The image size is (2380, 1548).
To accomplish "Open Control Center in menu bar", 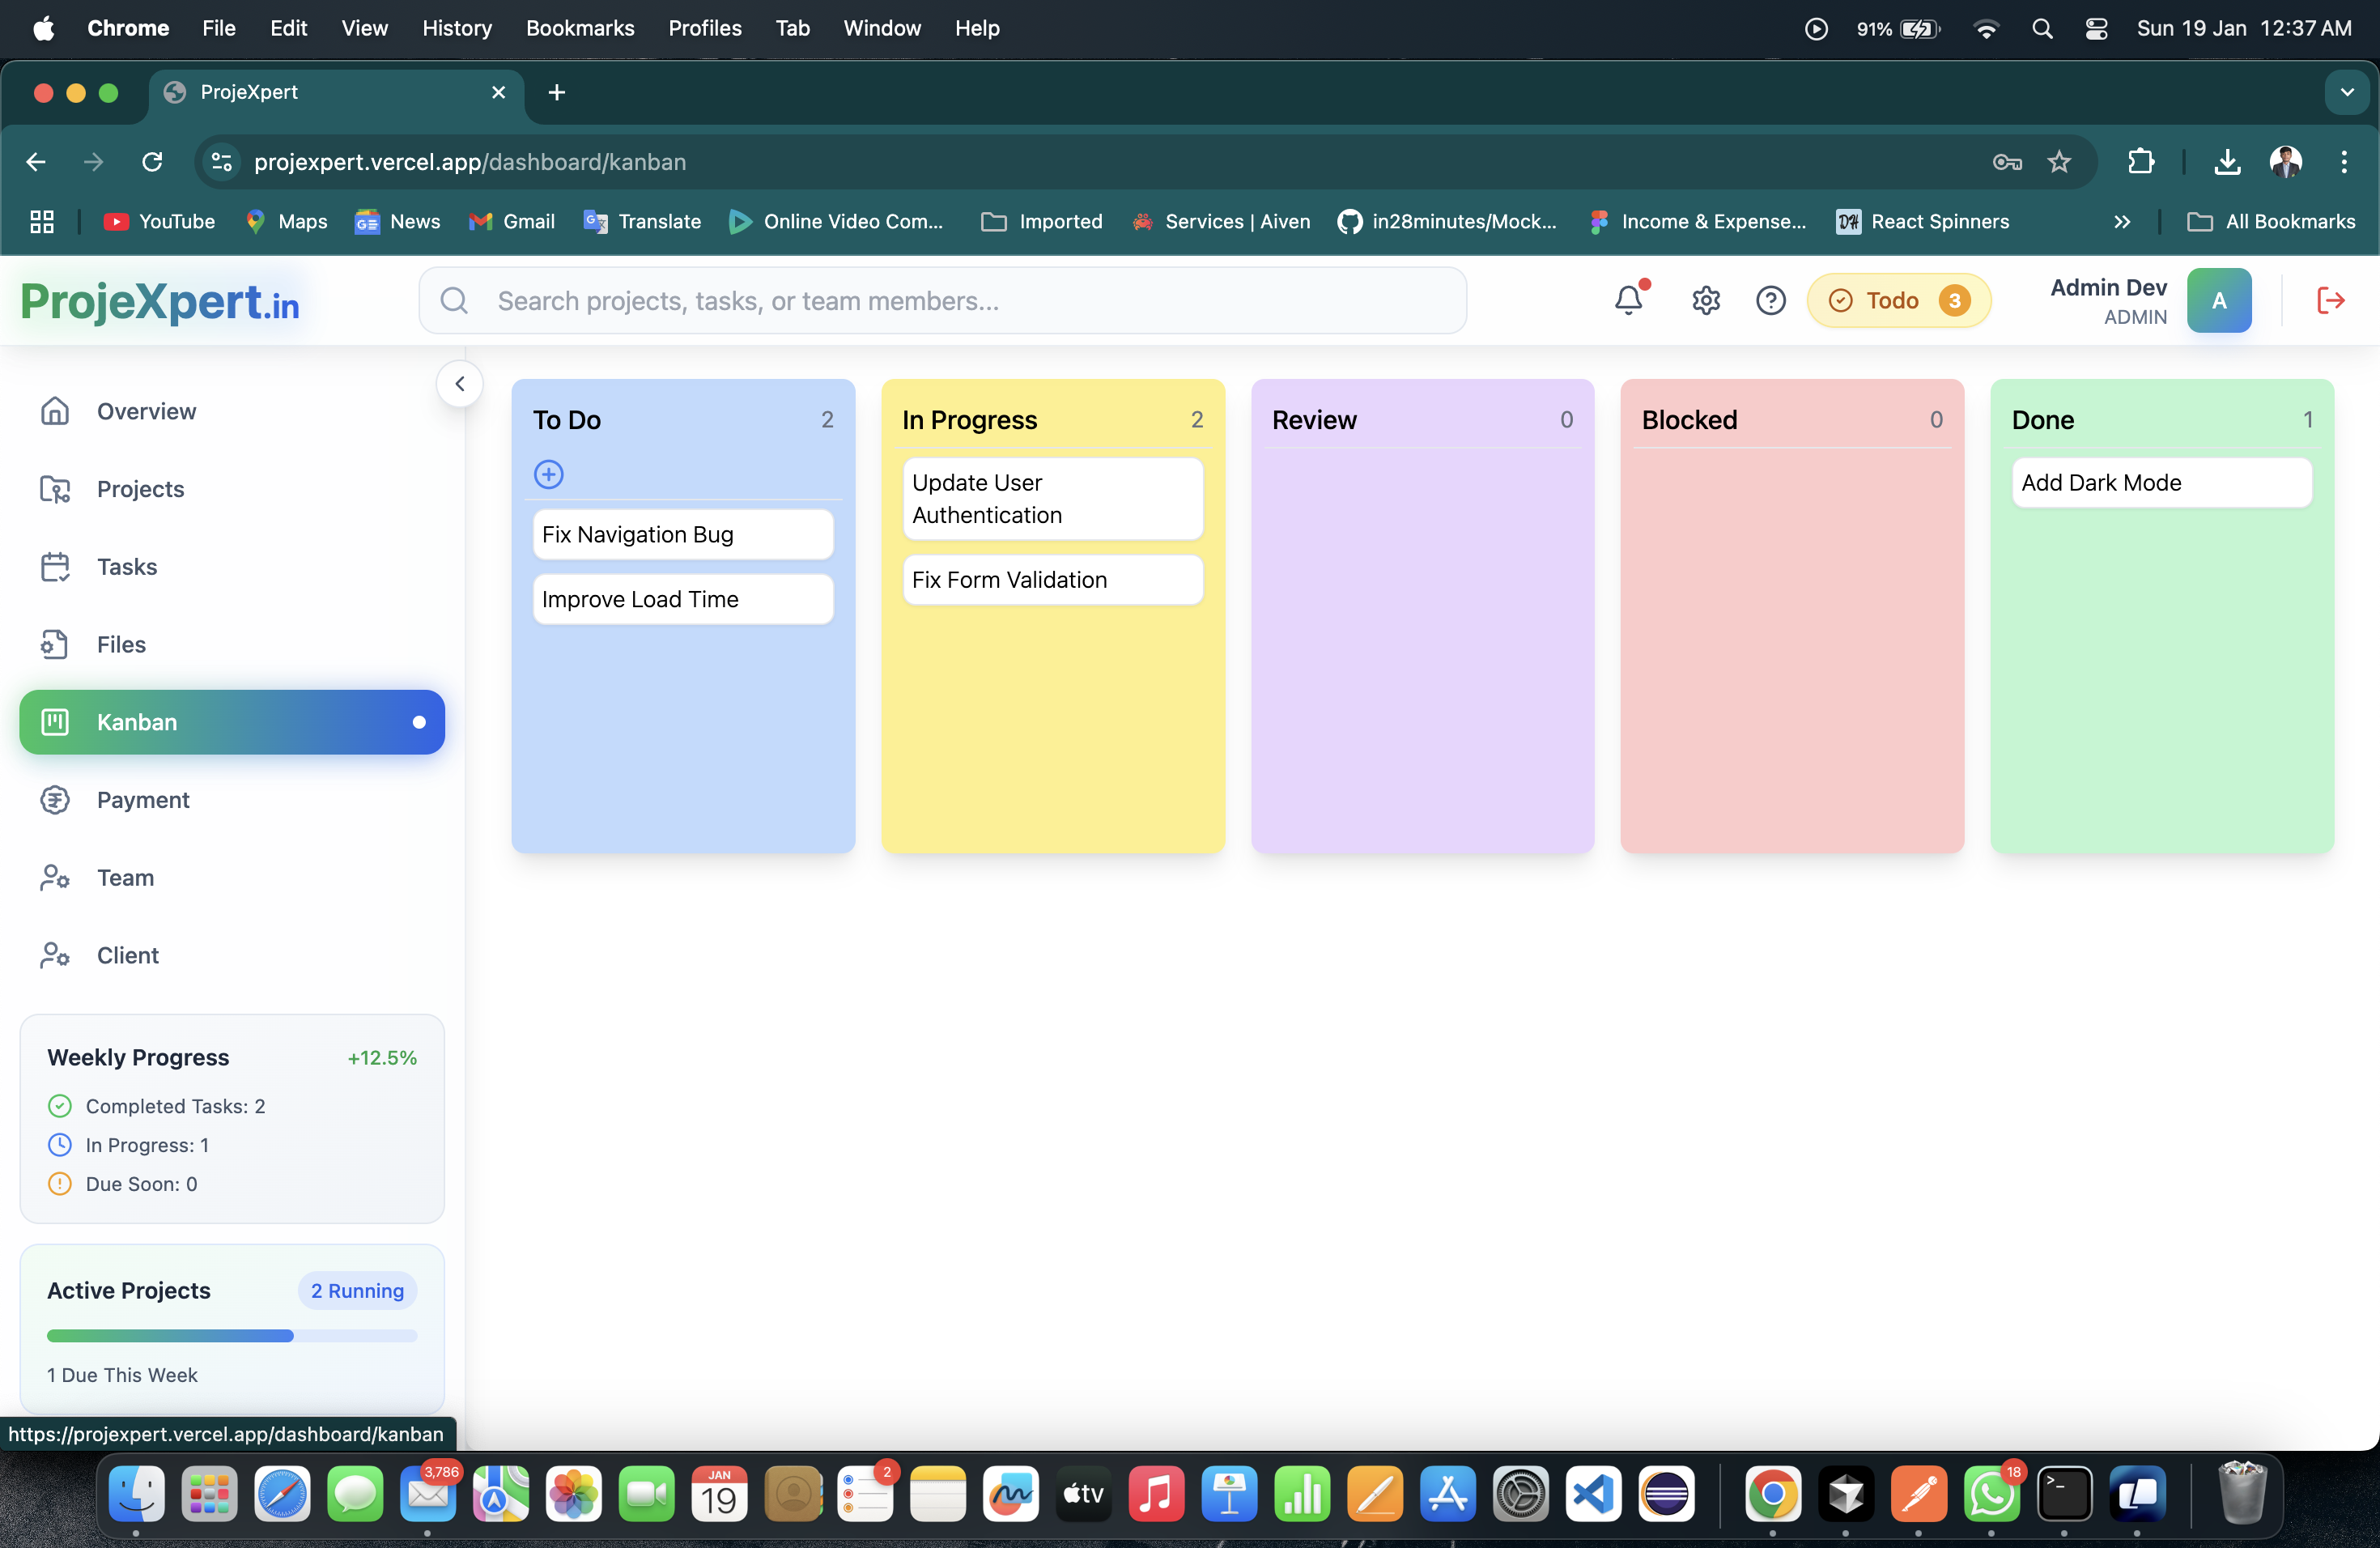I will pyautogui.click(x=2096, y=28).
